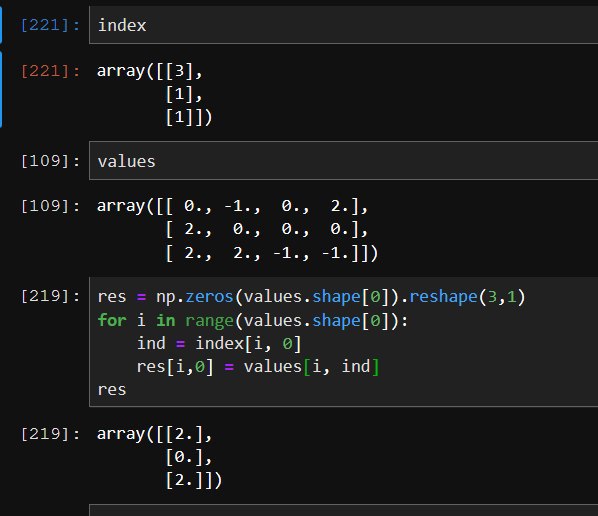Click the '[2.]])' result output line

pyautogui.click(x=193, y=481)
